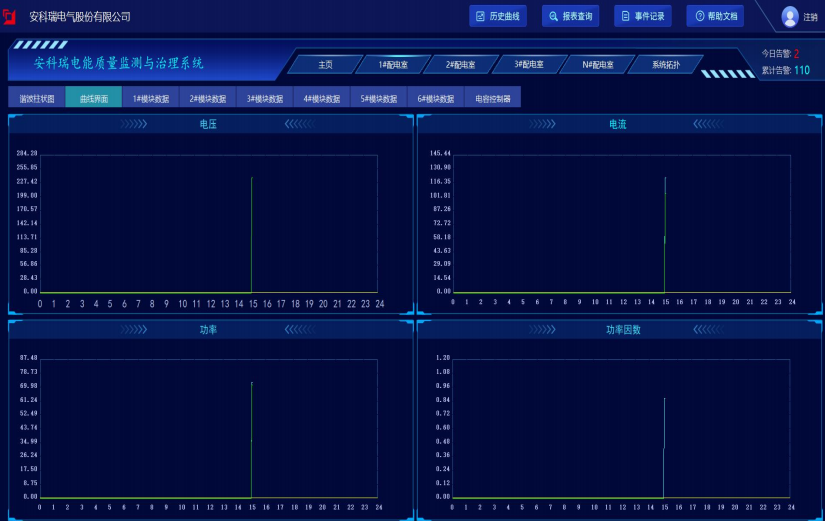
Task: Click 69.98 on power axis
Action: coord(28,386)
